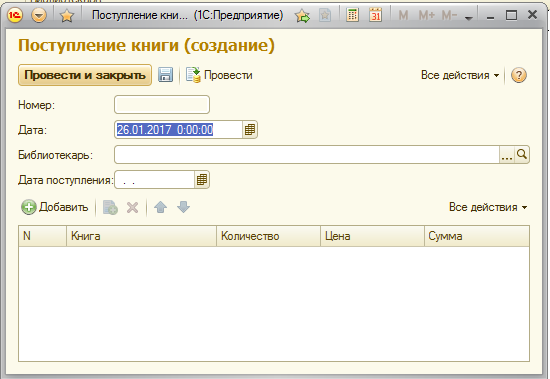The height and width of the screenshot is (379, 550).
Task: Click the Провести и закрыть button
Action: 85,75
